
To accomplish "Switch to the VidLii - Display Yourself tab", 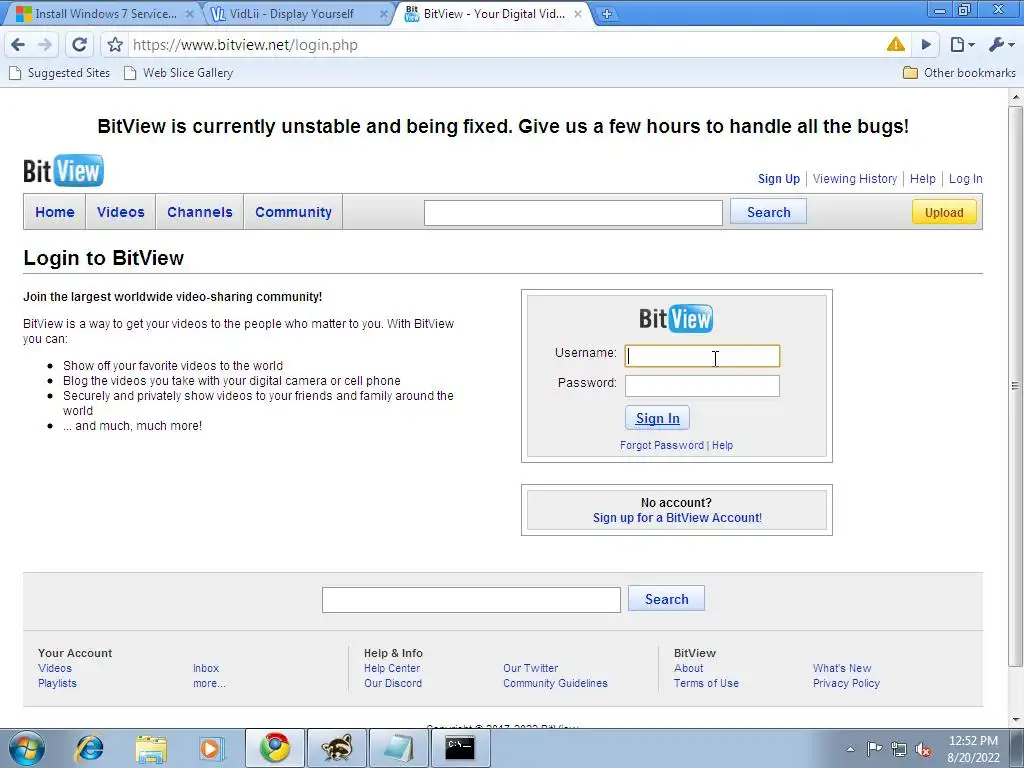I will pyautogui.click(x=291, y=14).
